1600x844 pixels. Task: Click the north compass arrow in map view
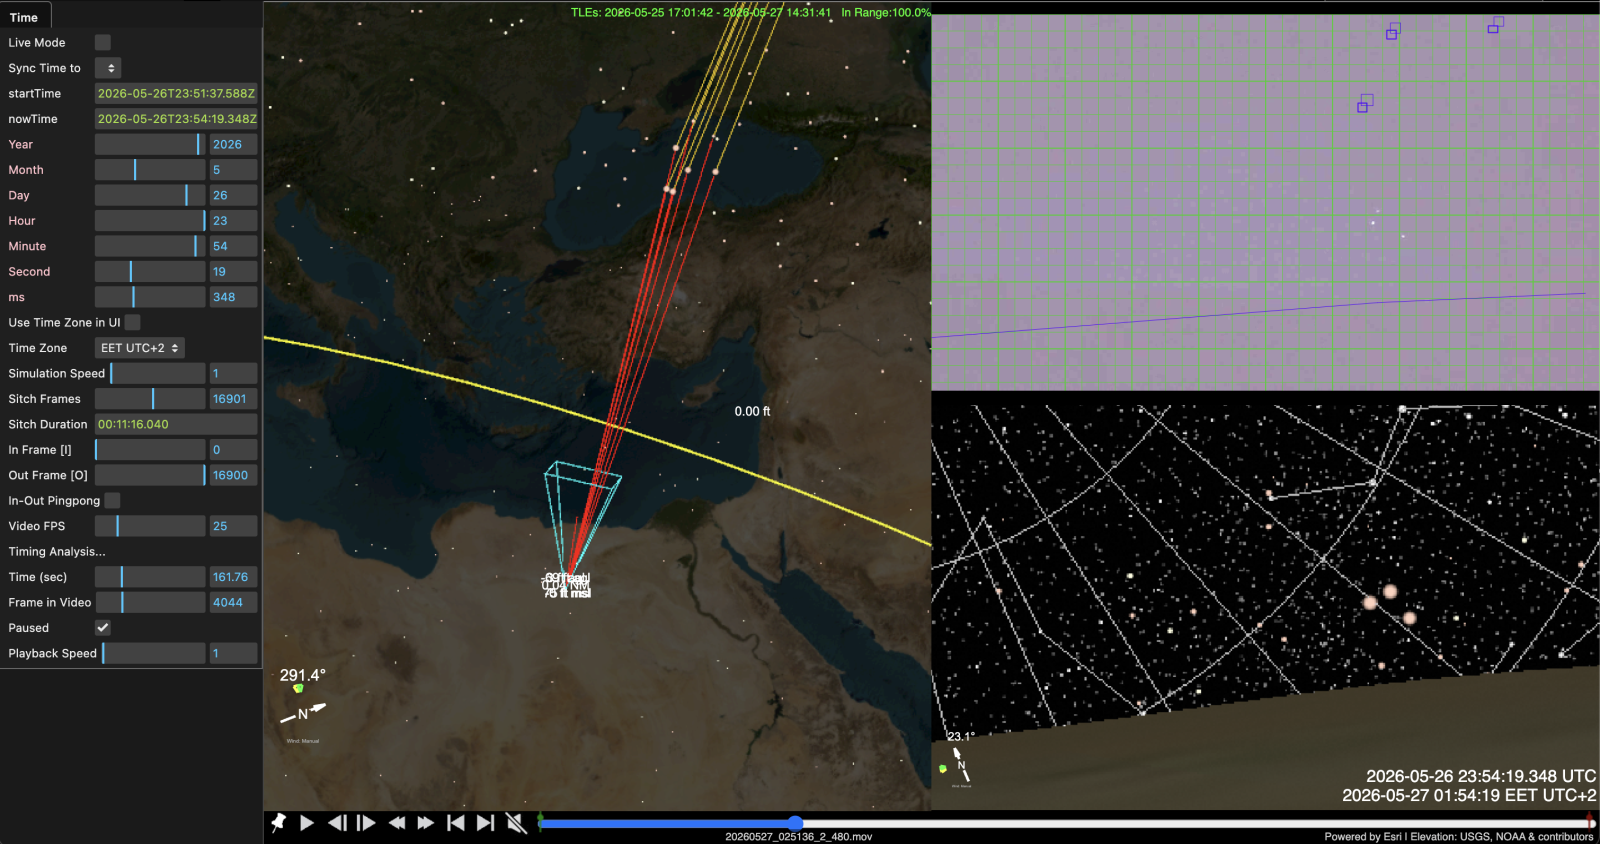[x=303, y=713]
